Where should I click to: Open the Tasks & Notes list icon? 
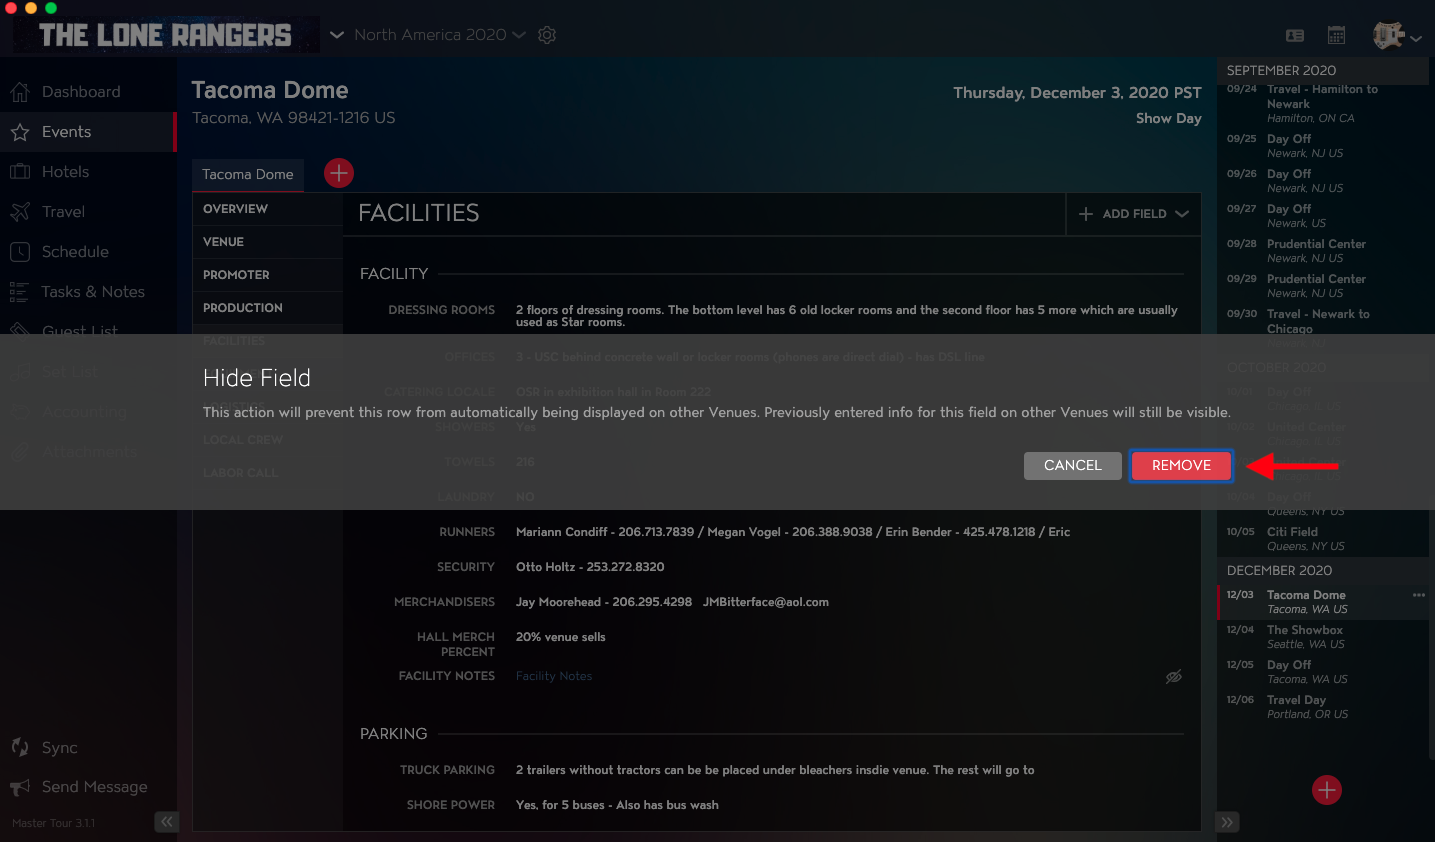(19, 292)
